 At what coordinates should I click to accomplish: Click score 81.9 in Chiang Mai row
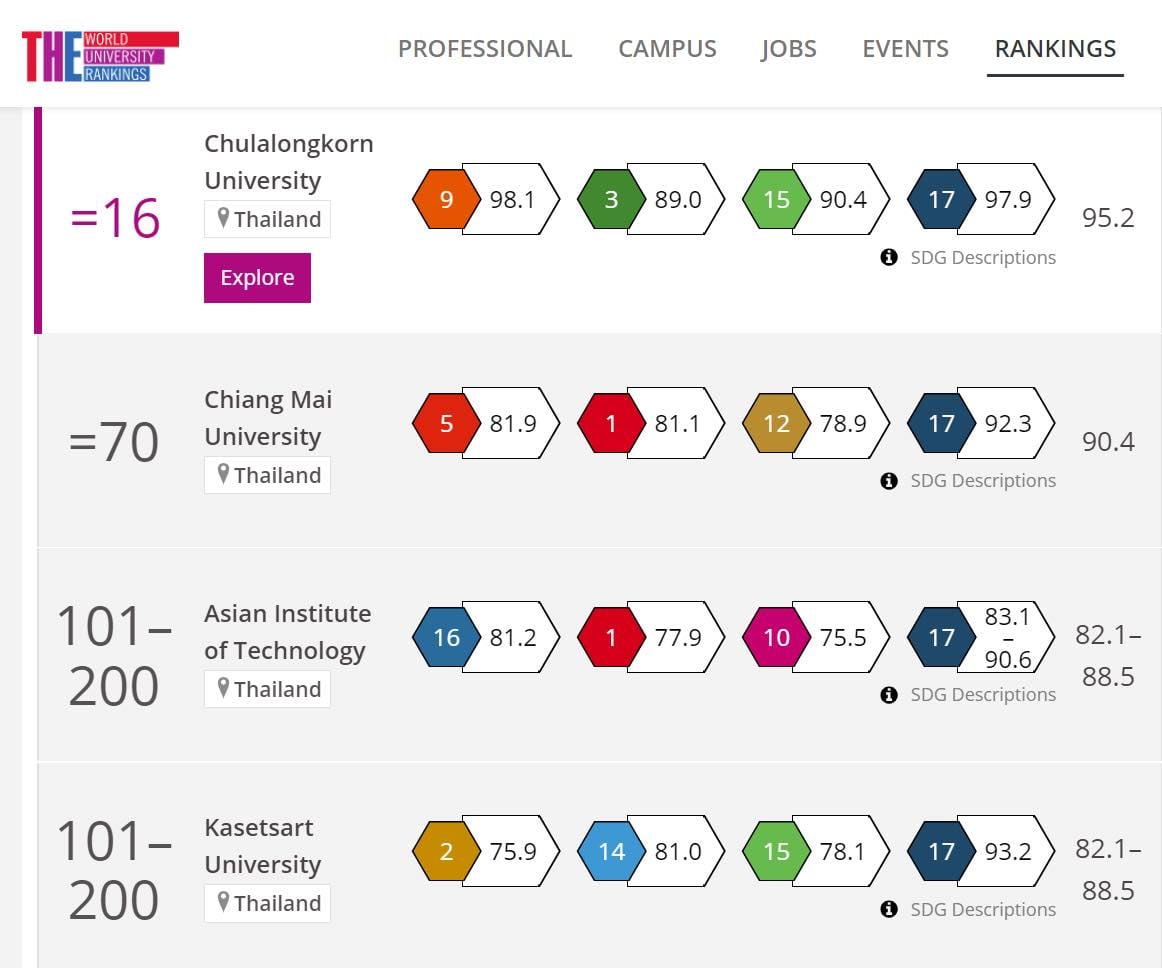pyautogui.click(x=513, y=423)
